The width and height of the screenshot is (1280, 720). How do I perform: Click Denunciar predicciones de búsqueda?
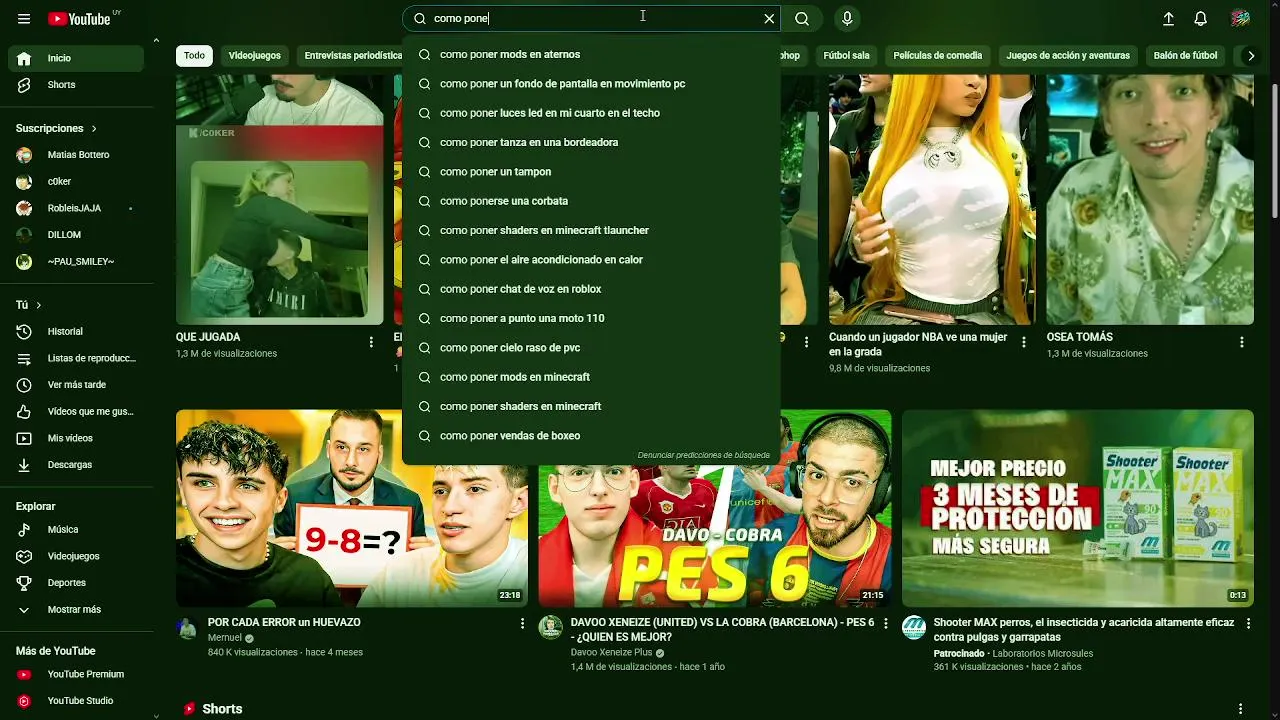pos(704,455)
